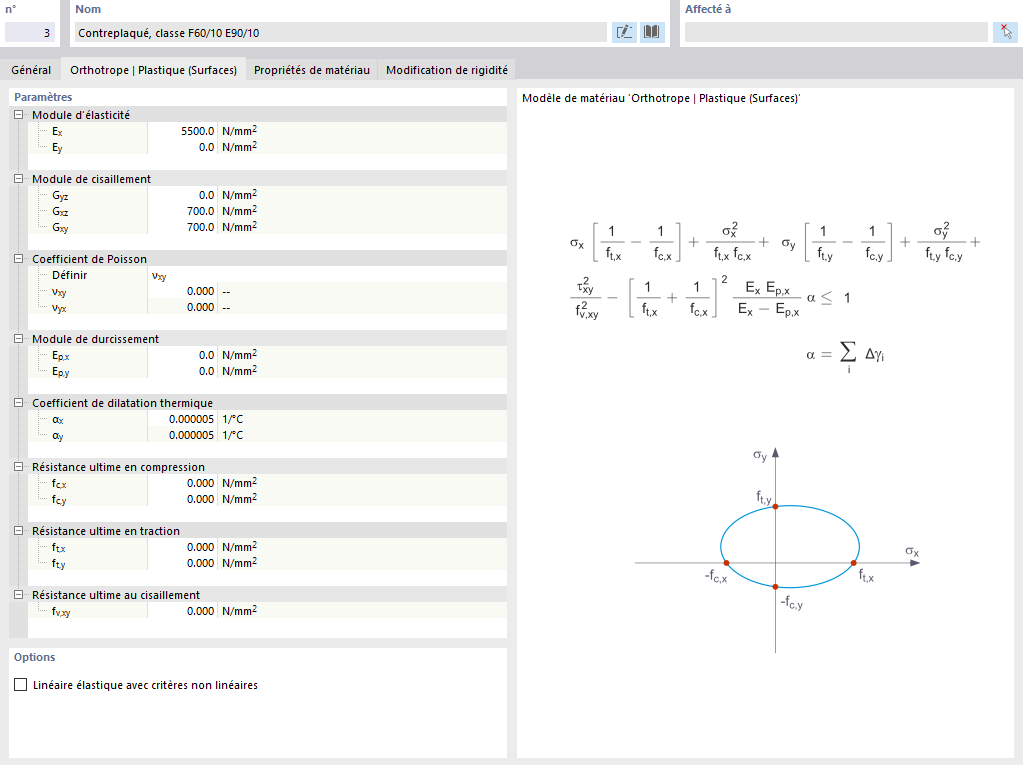Collapse Coefficient de dilatation thermique group
Viewport: 1023px width, 765px height.
click(x=19, y=403)
